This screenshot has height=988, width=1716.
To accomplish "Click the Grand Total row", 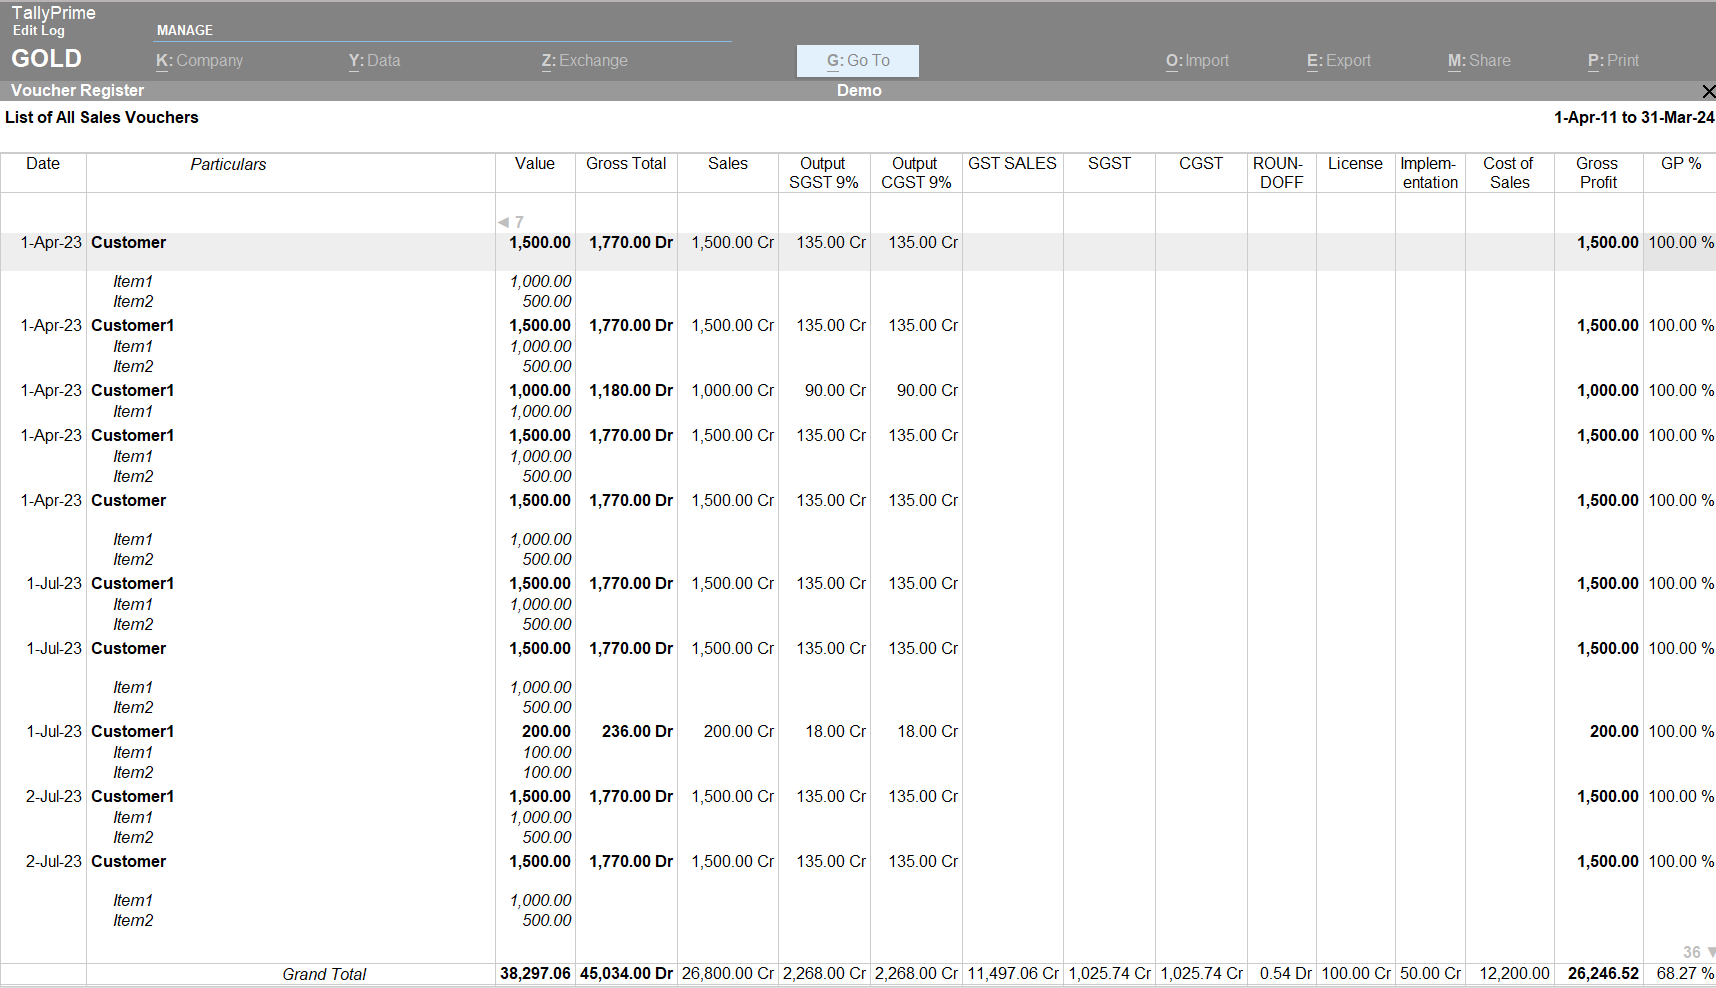I will pos(324,973).
